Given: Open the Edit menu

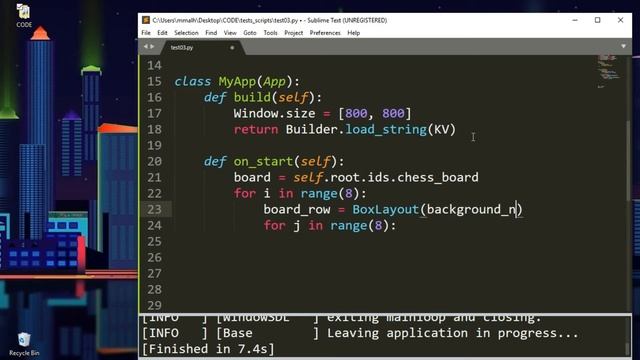Looking at the screenshot, I should pyautogui.click(x=162, y=33).
